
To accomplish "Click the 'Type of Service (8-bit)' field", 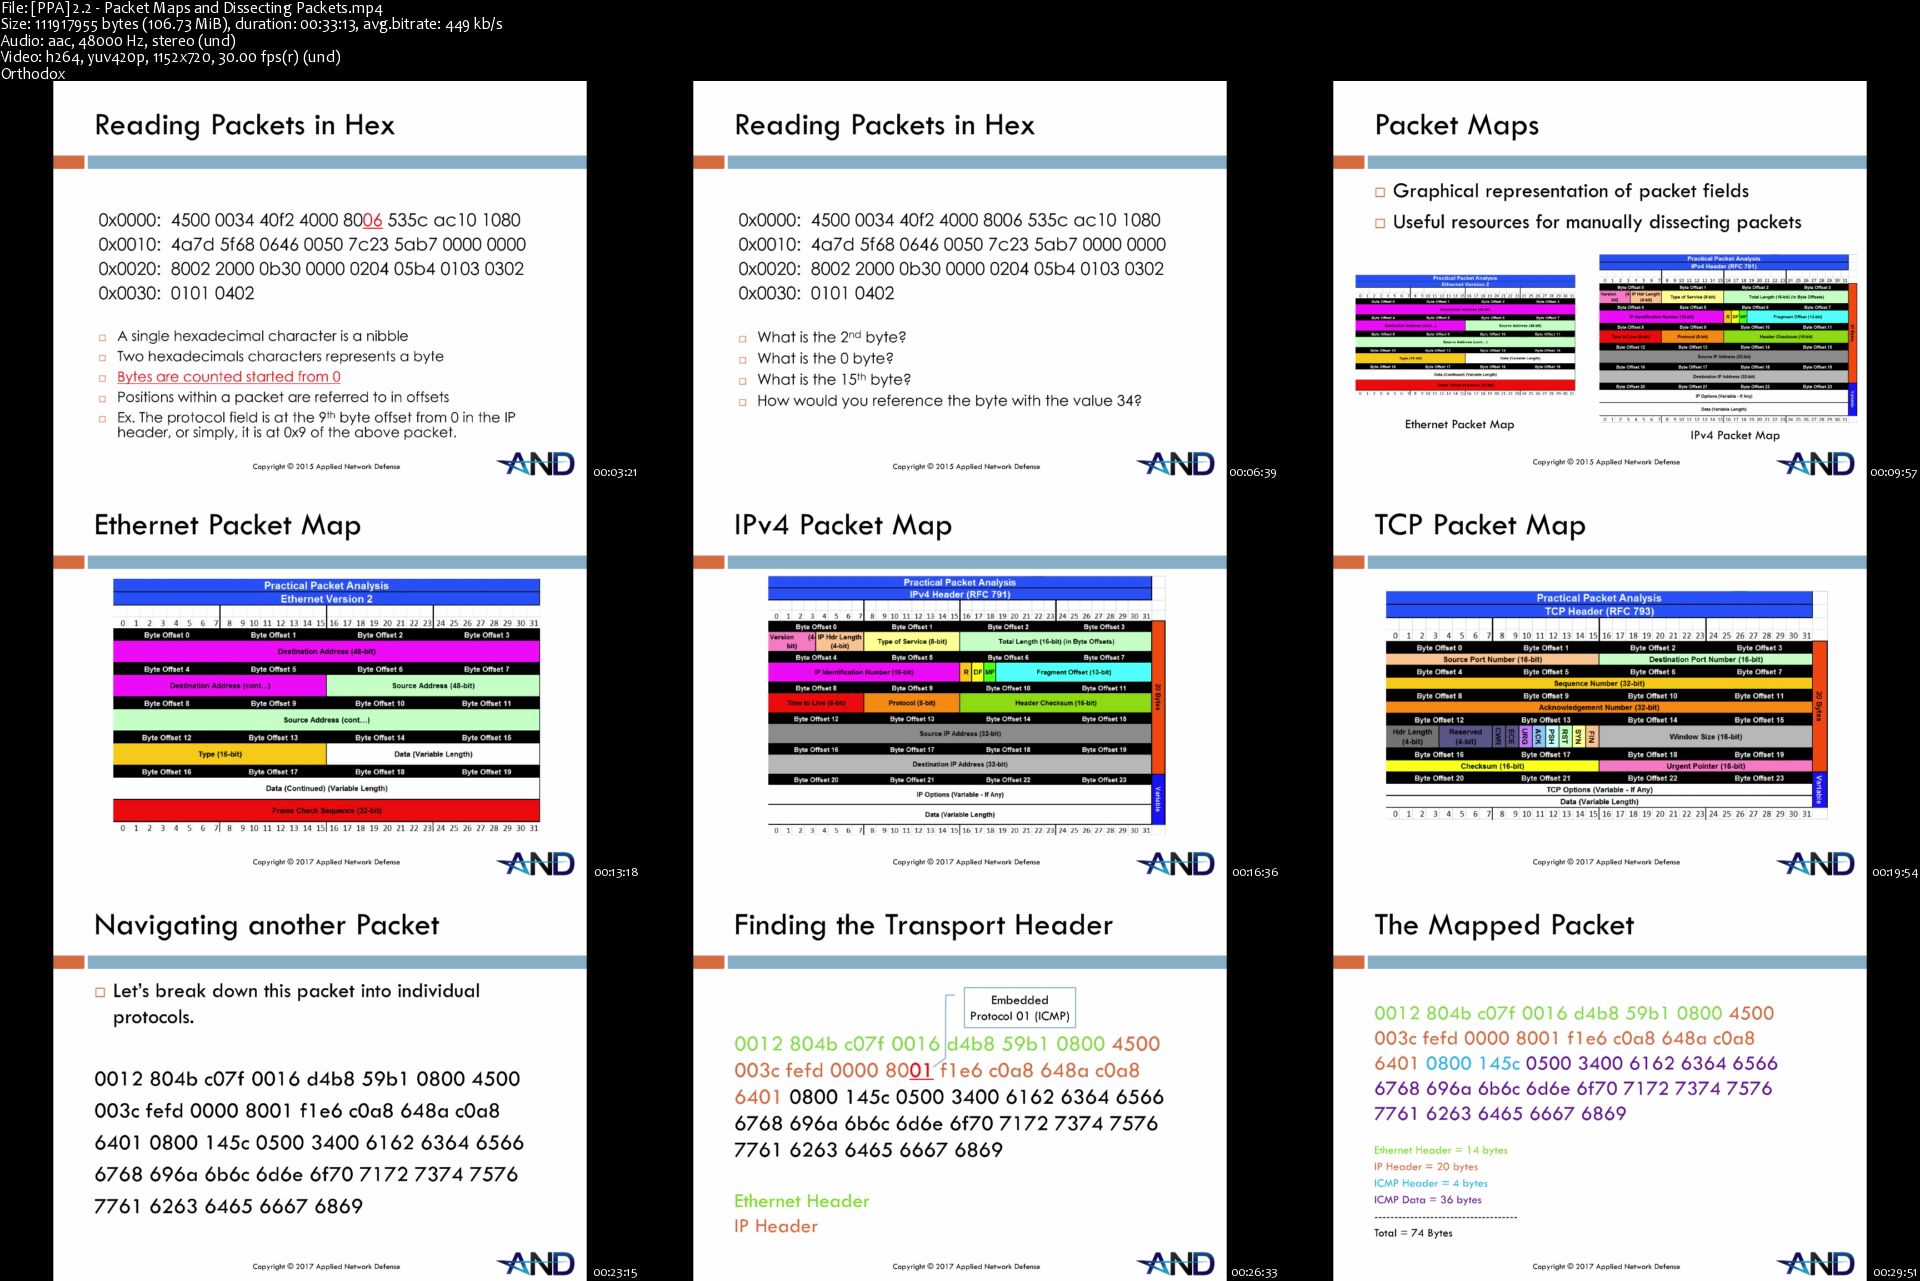I will coord(912,641).
